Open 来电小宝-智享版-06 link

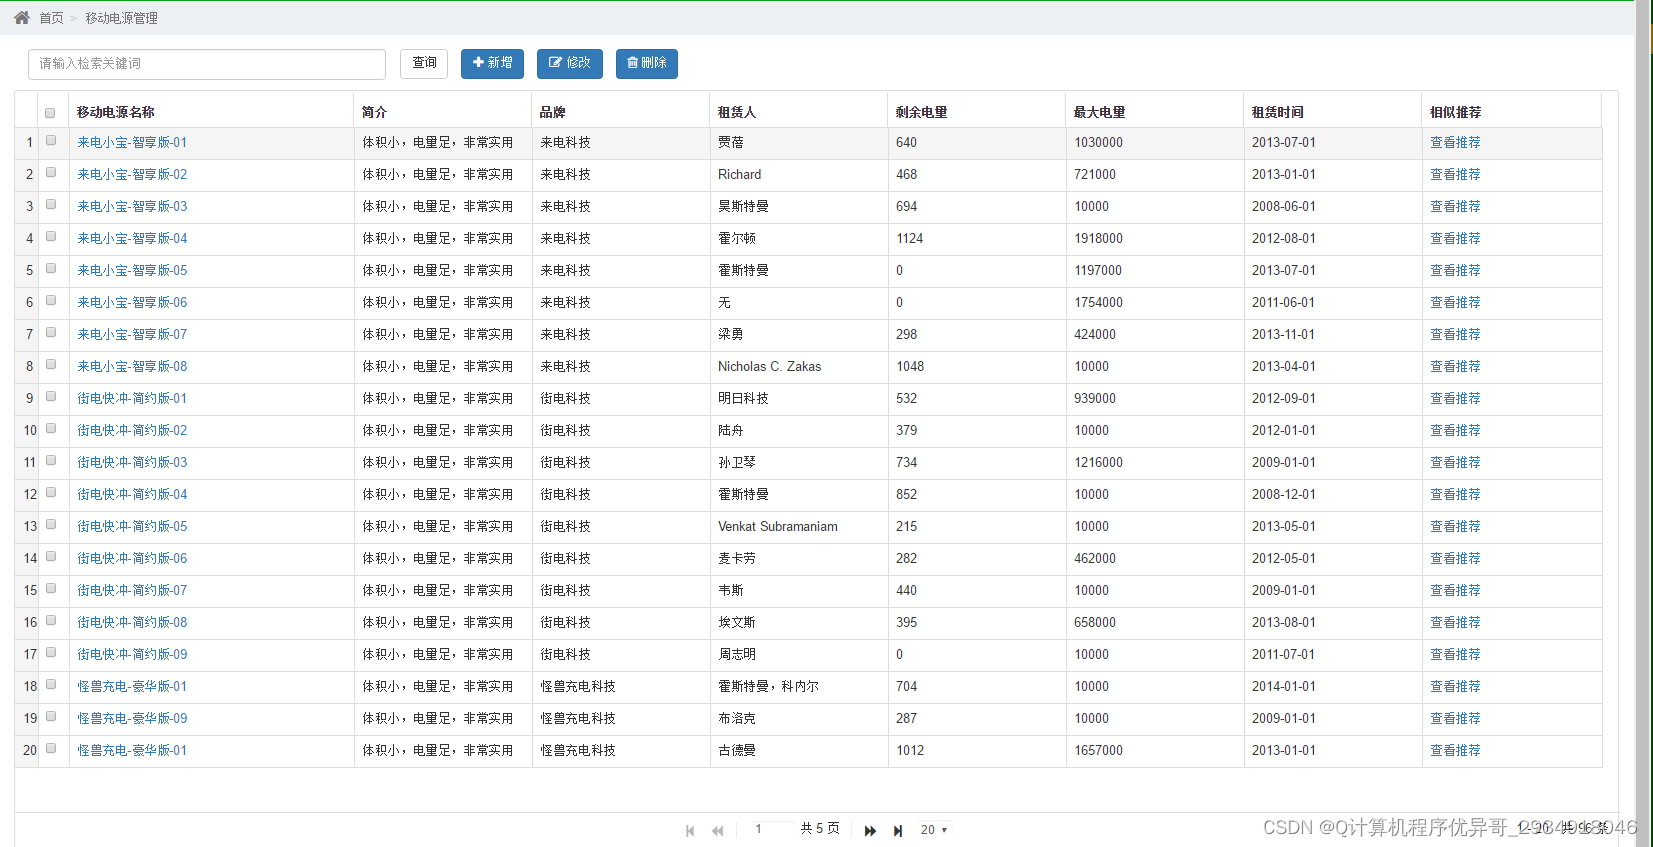[132, 302]
